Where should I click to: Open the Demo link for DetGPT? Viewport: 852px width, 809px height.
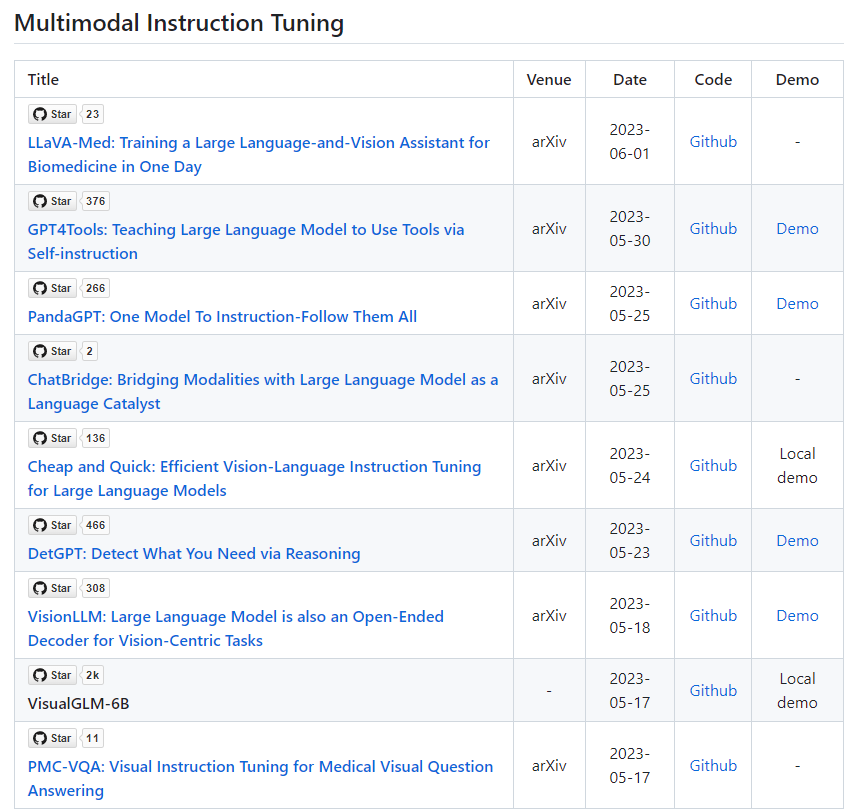click(x=797, y=541)
